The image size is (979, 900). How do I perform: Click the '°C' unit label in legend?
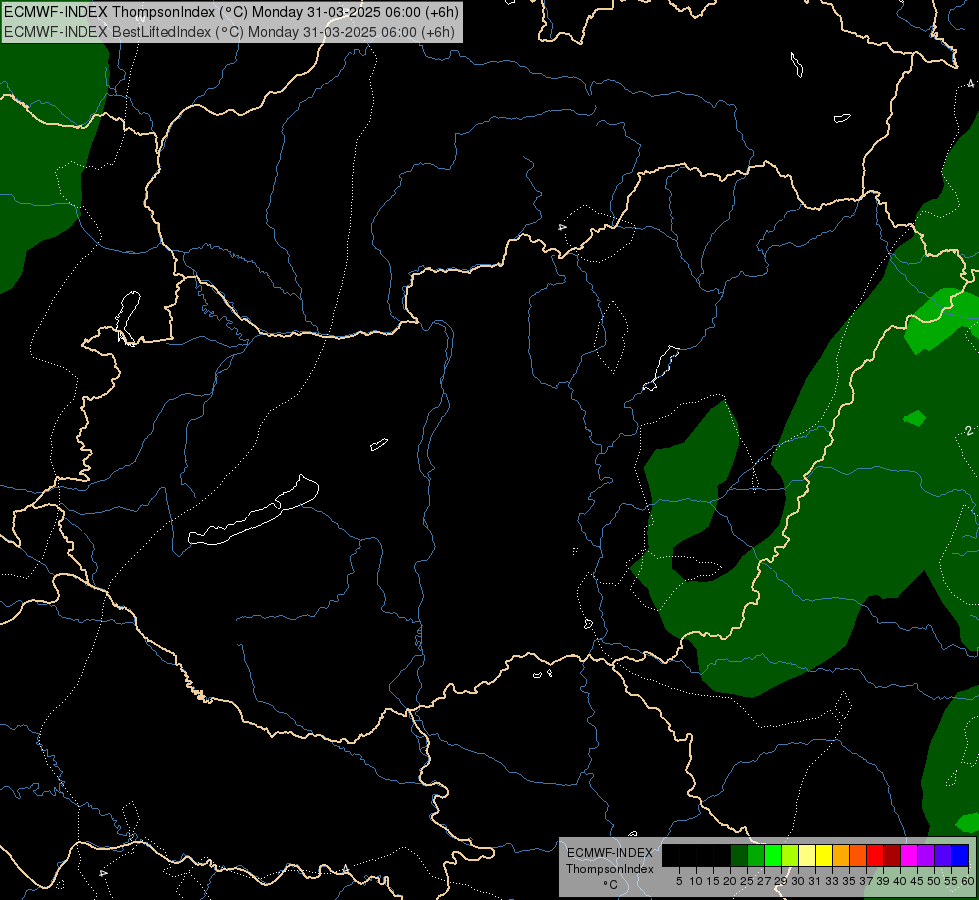tap(610, 884)
